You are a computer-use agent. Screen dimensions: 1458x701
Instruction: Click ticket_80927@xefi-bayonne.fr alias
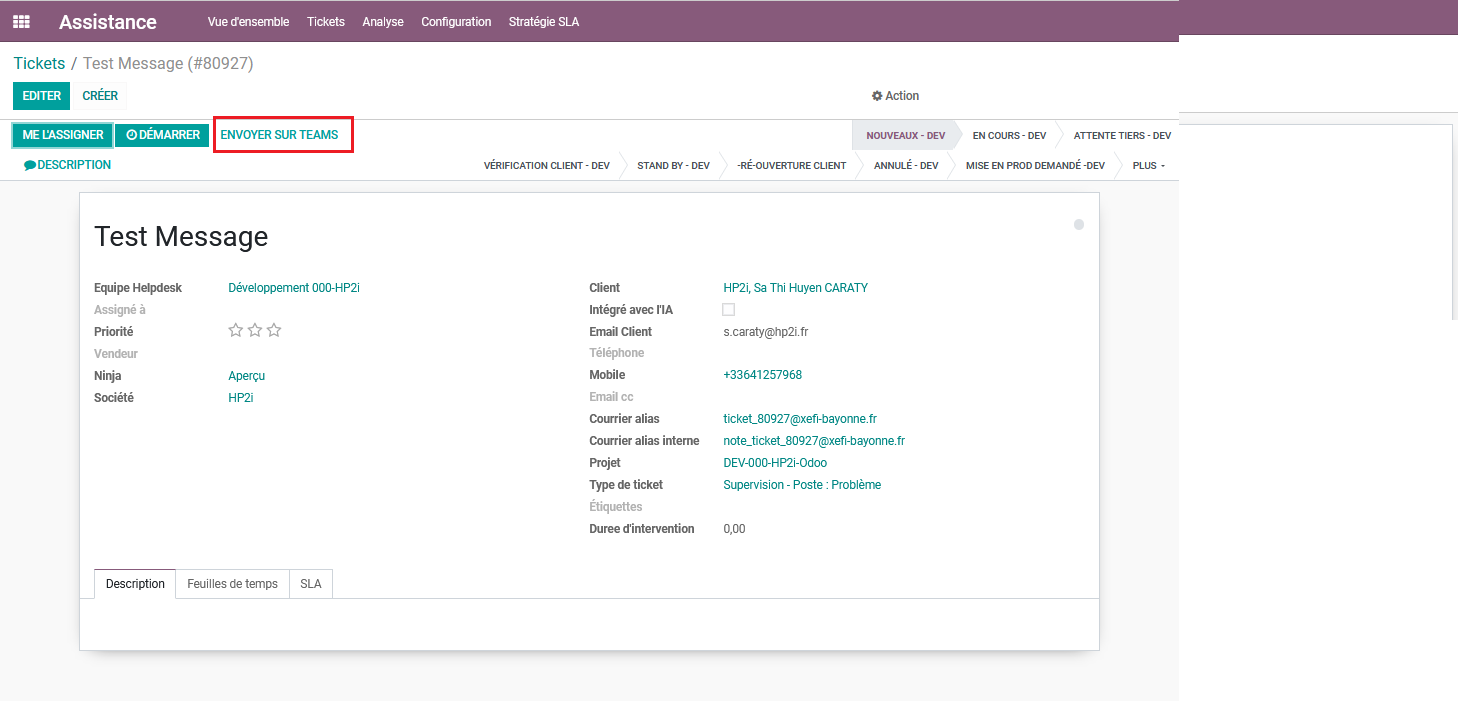tap(800, 419)
